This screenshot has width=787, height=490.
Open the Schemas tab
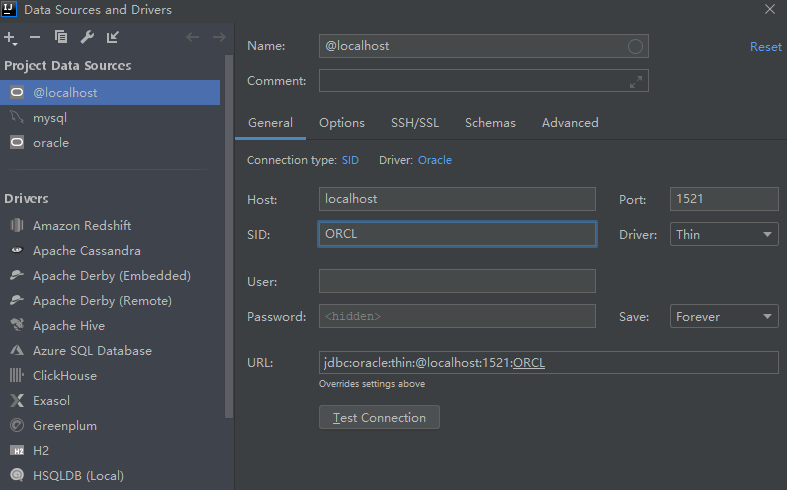pyautogui.click(x=490, y=123)
